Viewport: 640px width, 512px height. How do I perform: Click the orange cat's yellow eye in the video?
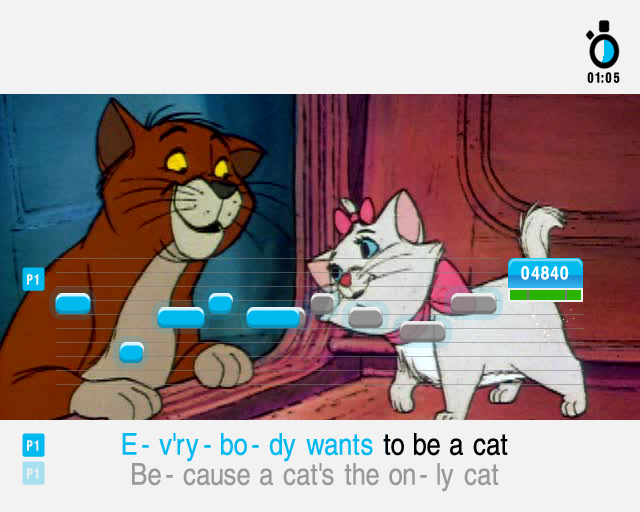point(178,162)
